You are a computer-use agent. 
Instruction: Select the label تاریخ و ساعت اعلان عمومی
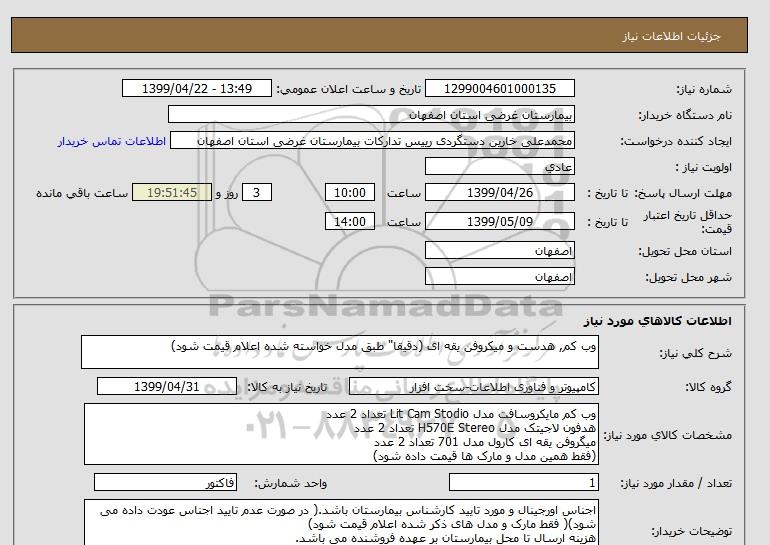coord(349,89)
